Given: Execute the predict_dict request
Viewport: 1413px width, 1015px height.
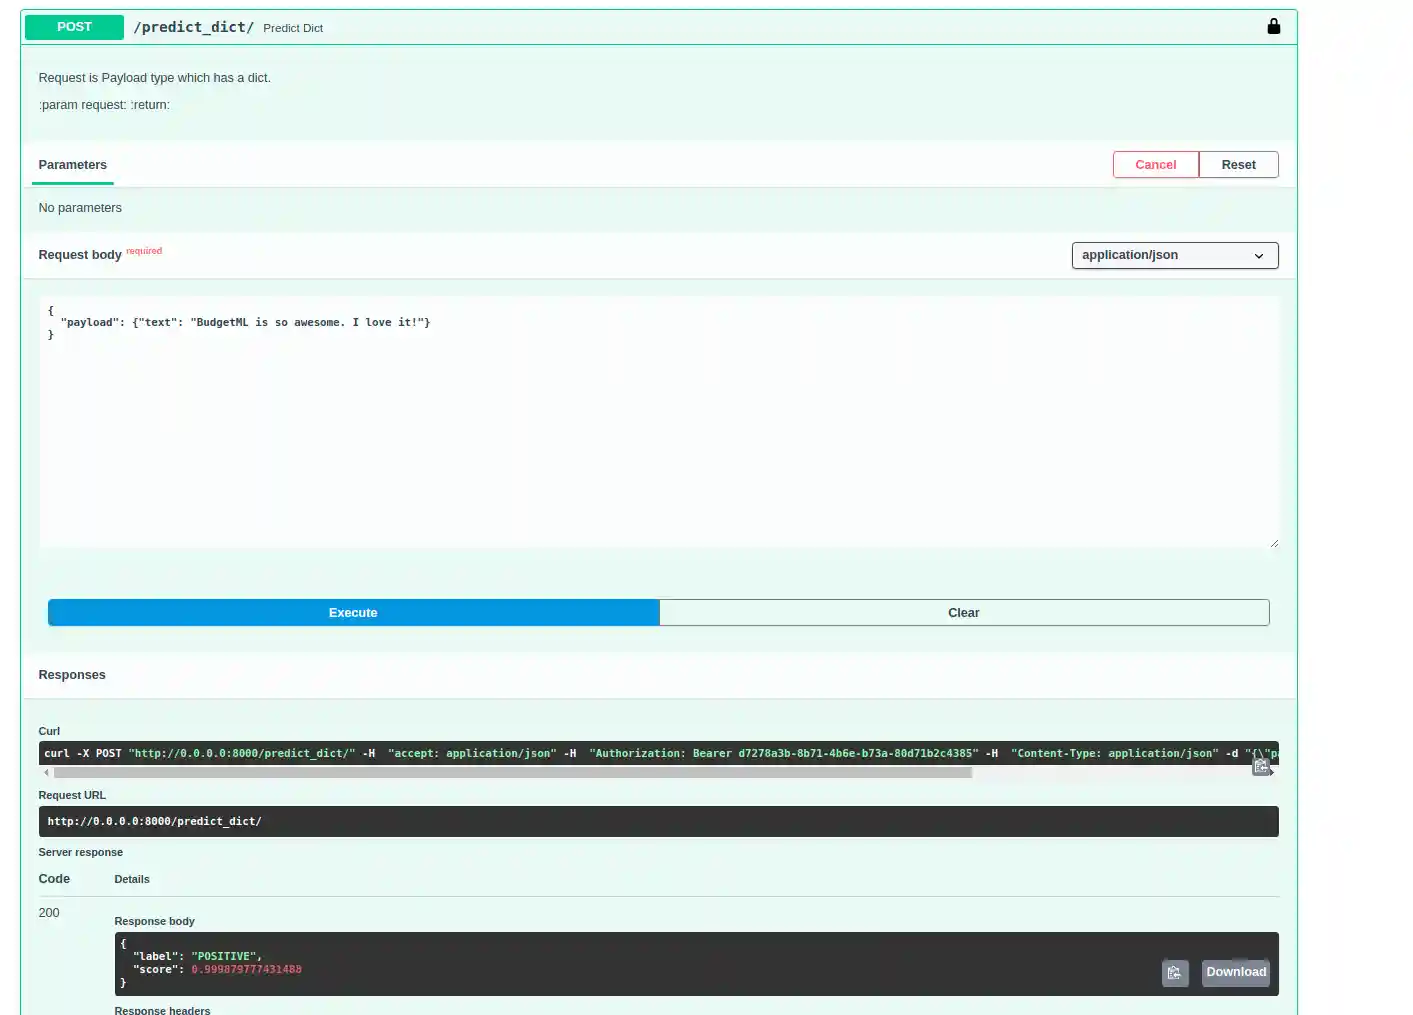Looking at the screenshot, I should pos(353,612).
